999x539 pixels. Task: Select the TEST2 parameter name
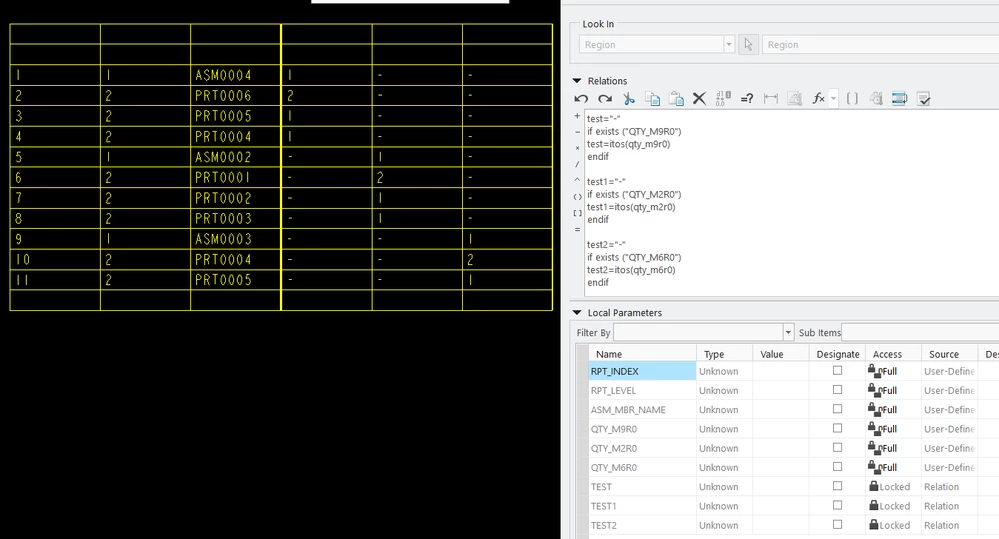(x=603, y=525)
